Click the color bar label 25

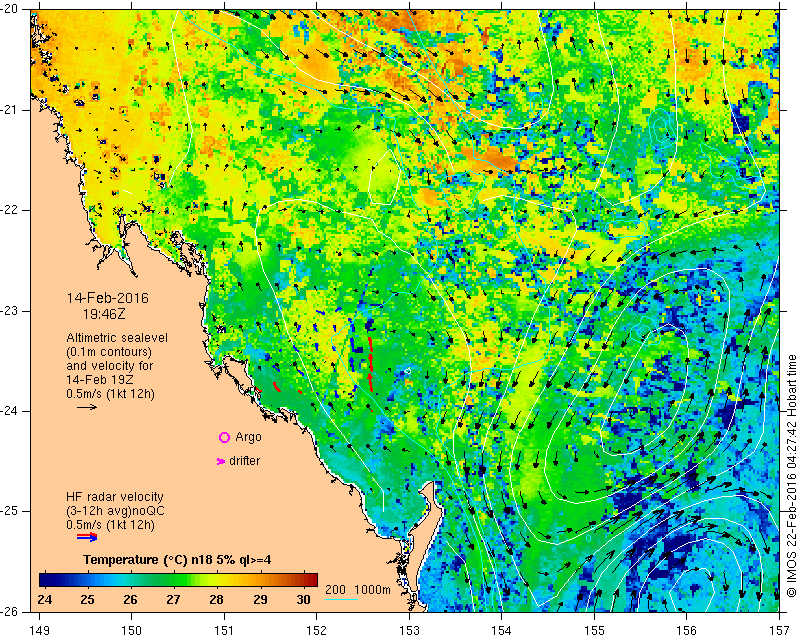[88, 599]
